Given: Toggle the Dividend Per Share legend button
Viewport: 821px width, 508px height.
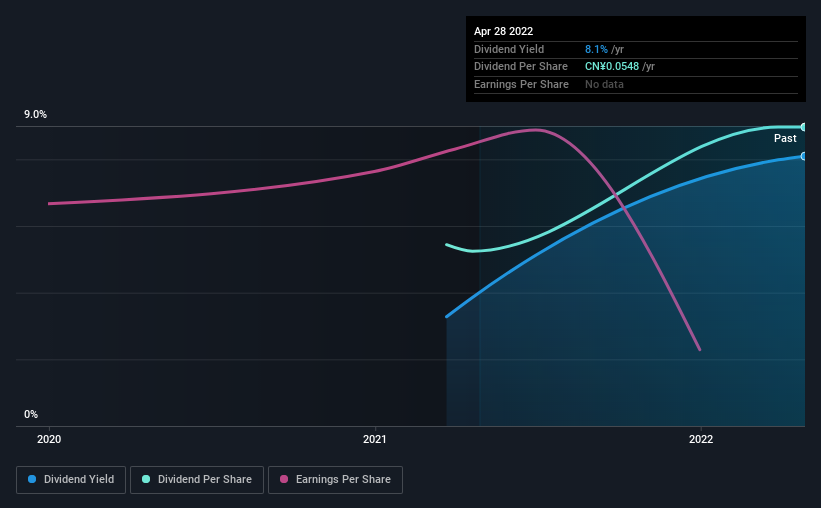Looking at the screenshot, I should (197, 480).
